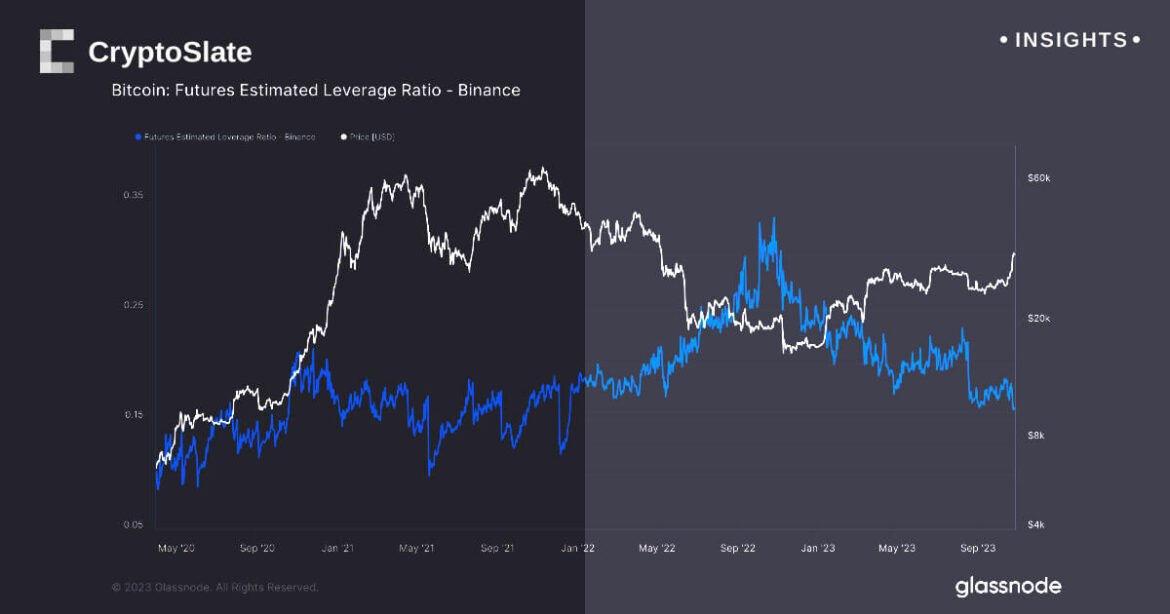Click the $20k price axis label
The width and height of the screenshot is (1170, 614).
point(1038,318)
